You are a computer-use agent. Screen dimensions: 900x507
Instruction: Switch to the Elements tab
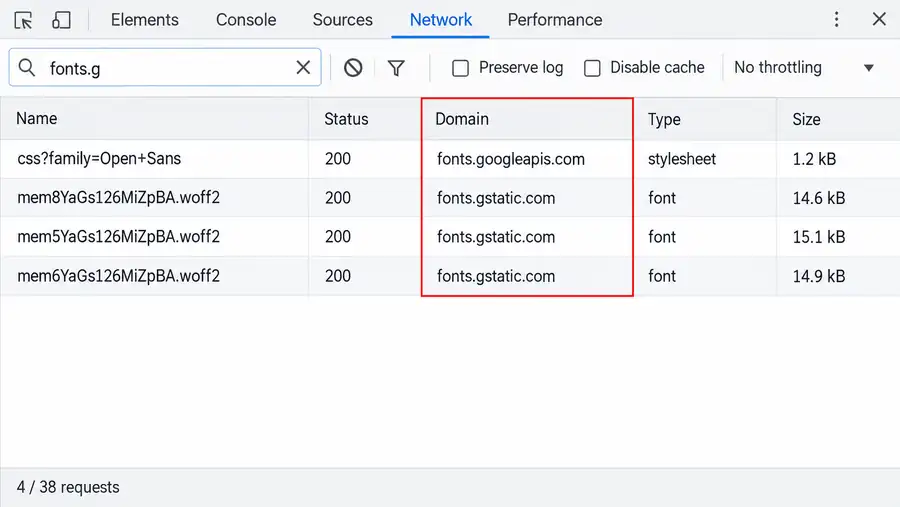click(x=145, y=20)
